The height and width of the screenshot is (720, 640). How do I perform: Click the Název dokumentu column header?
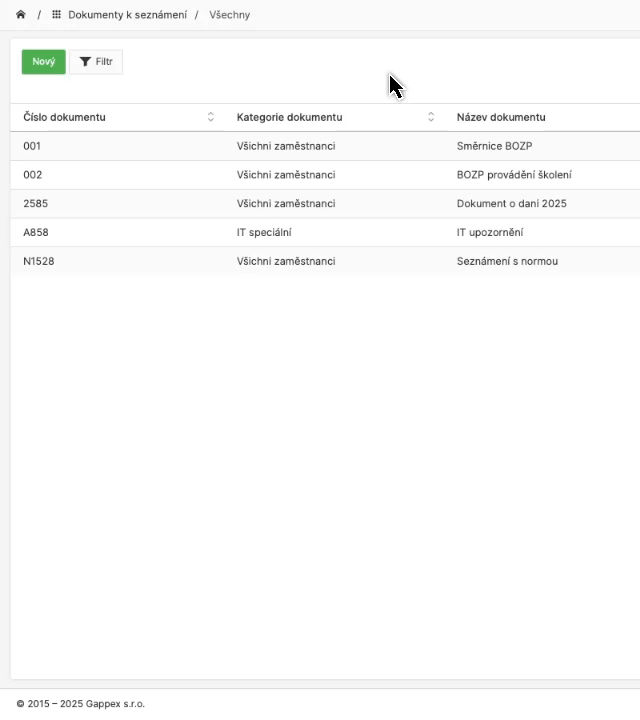[501, 117]
